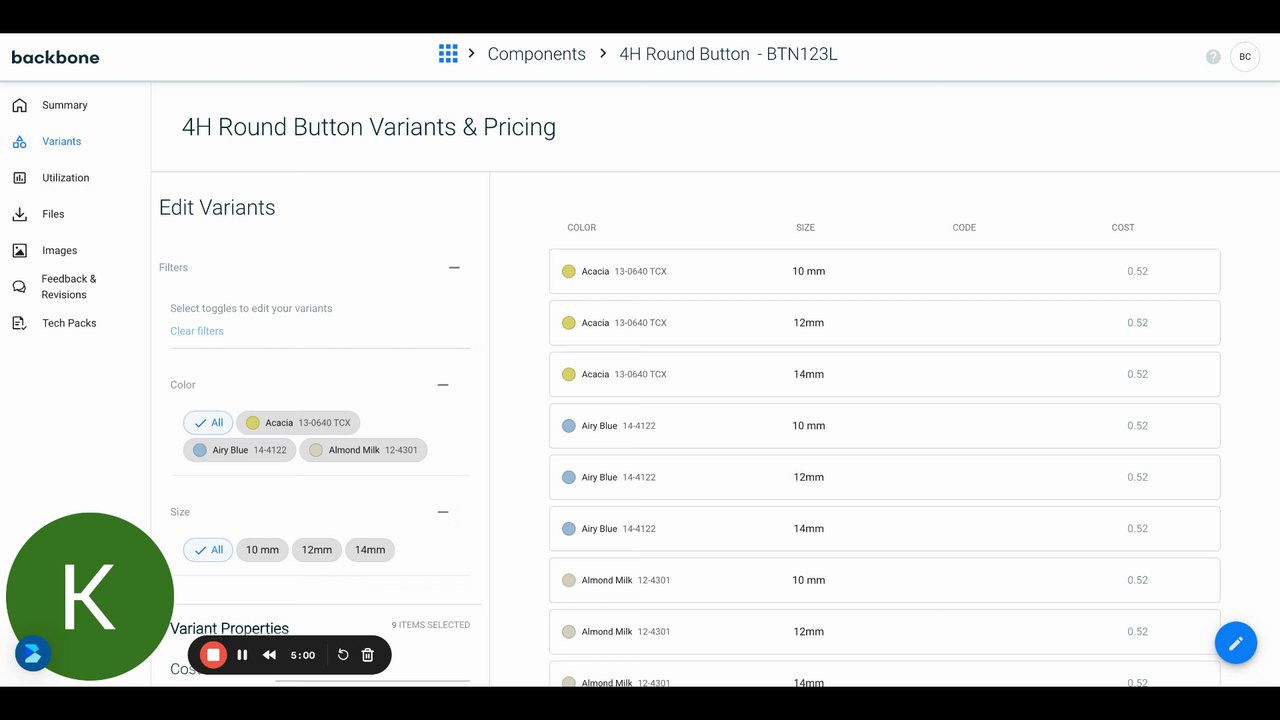Open the Tech Packs page

(69, 323)
